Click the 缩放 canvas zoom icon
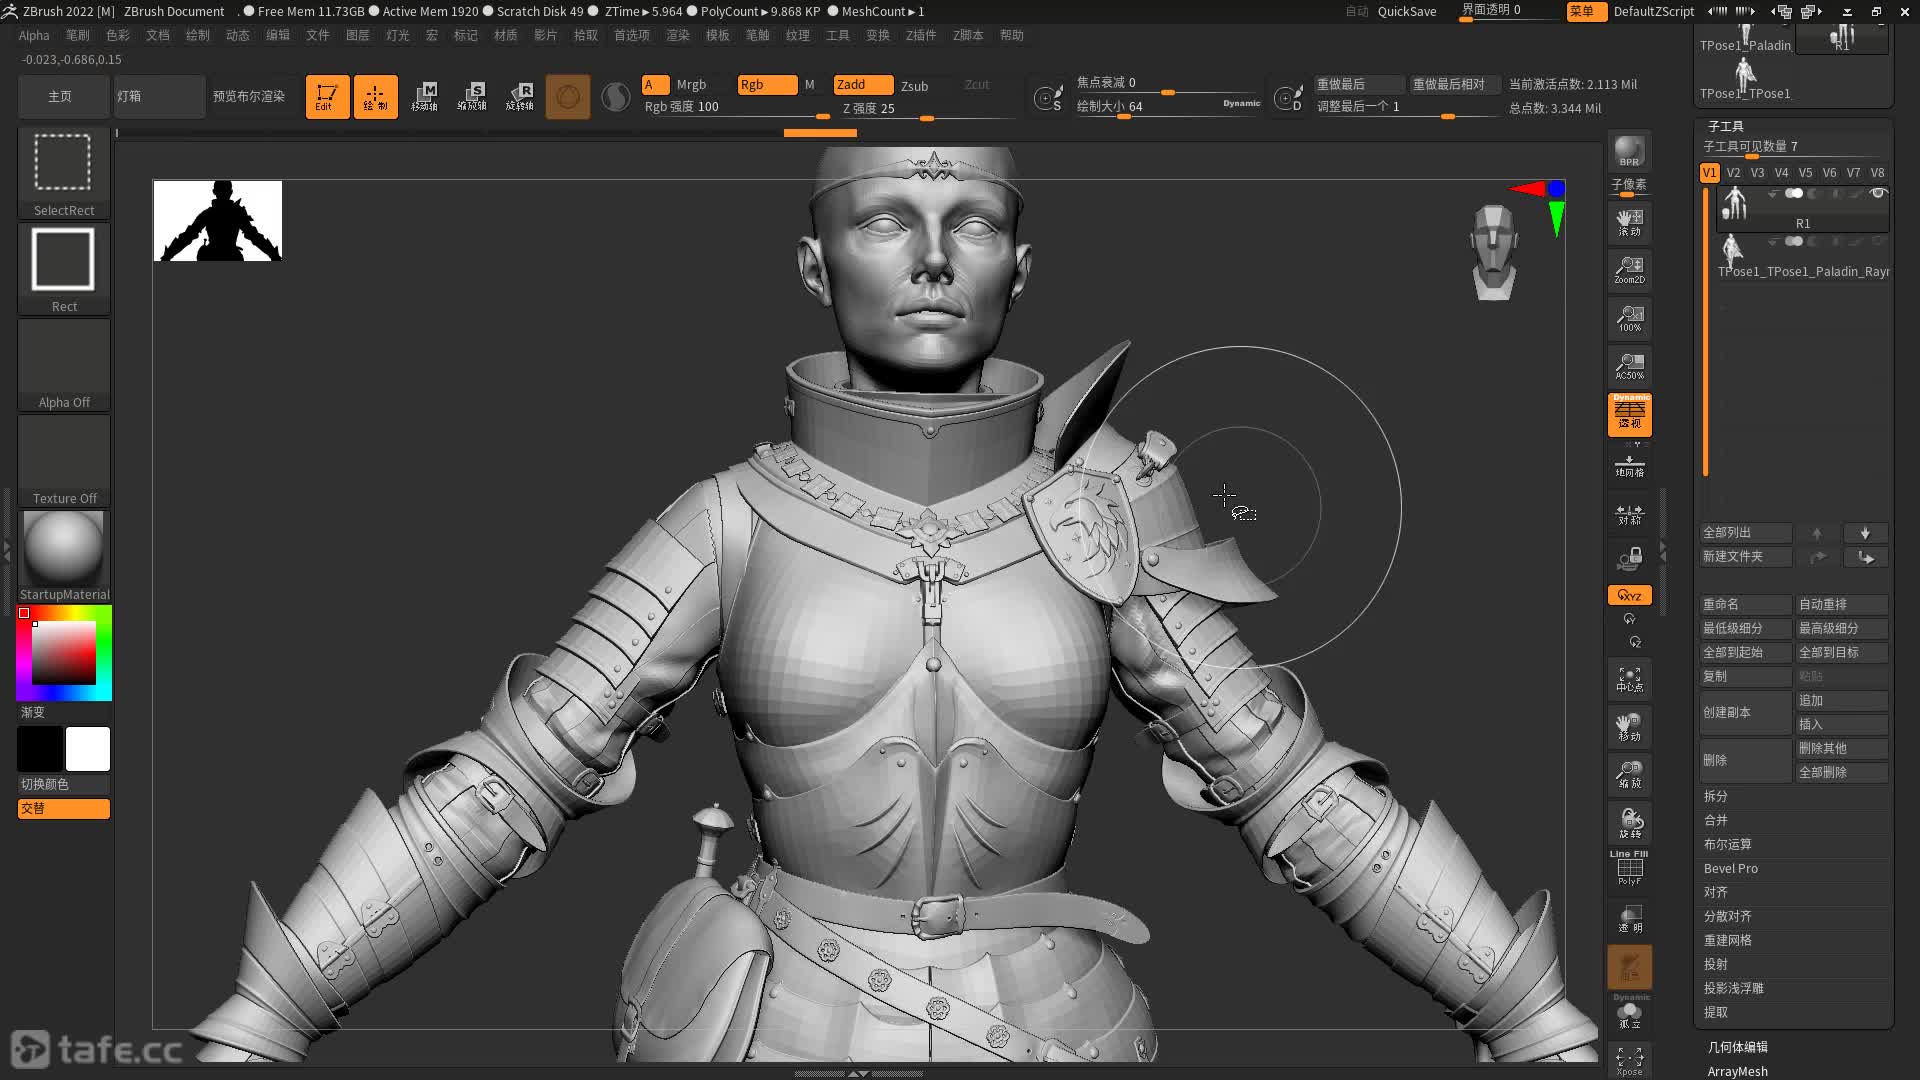 coord(1629,775)
